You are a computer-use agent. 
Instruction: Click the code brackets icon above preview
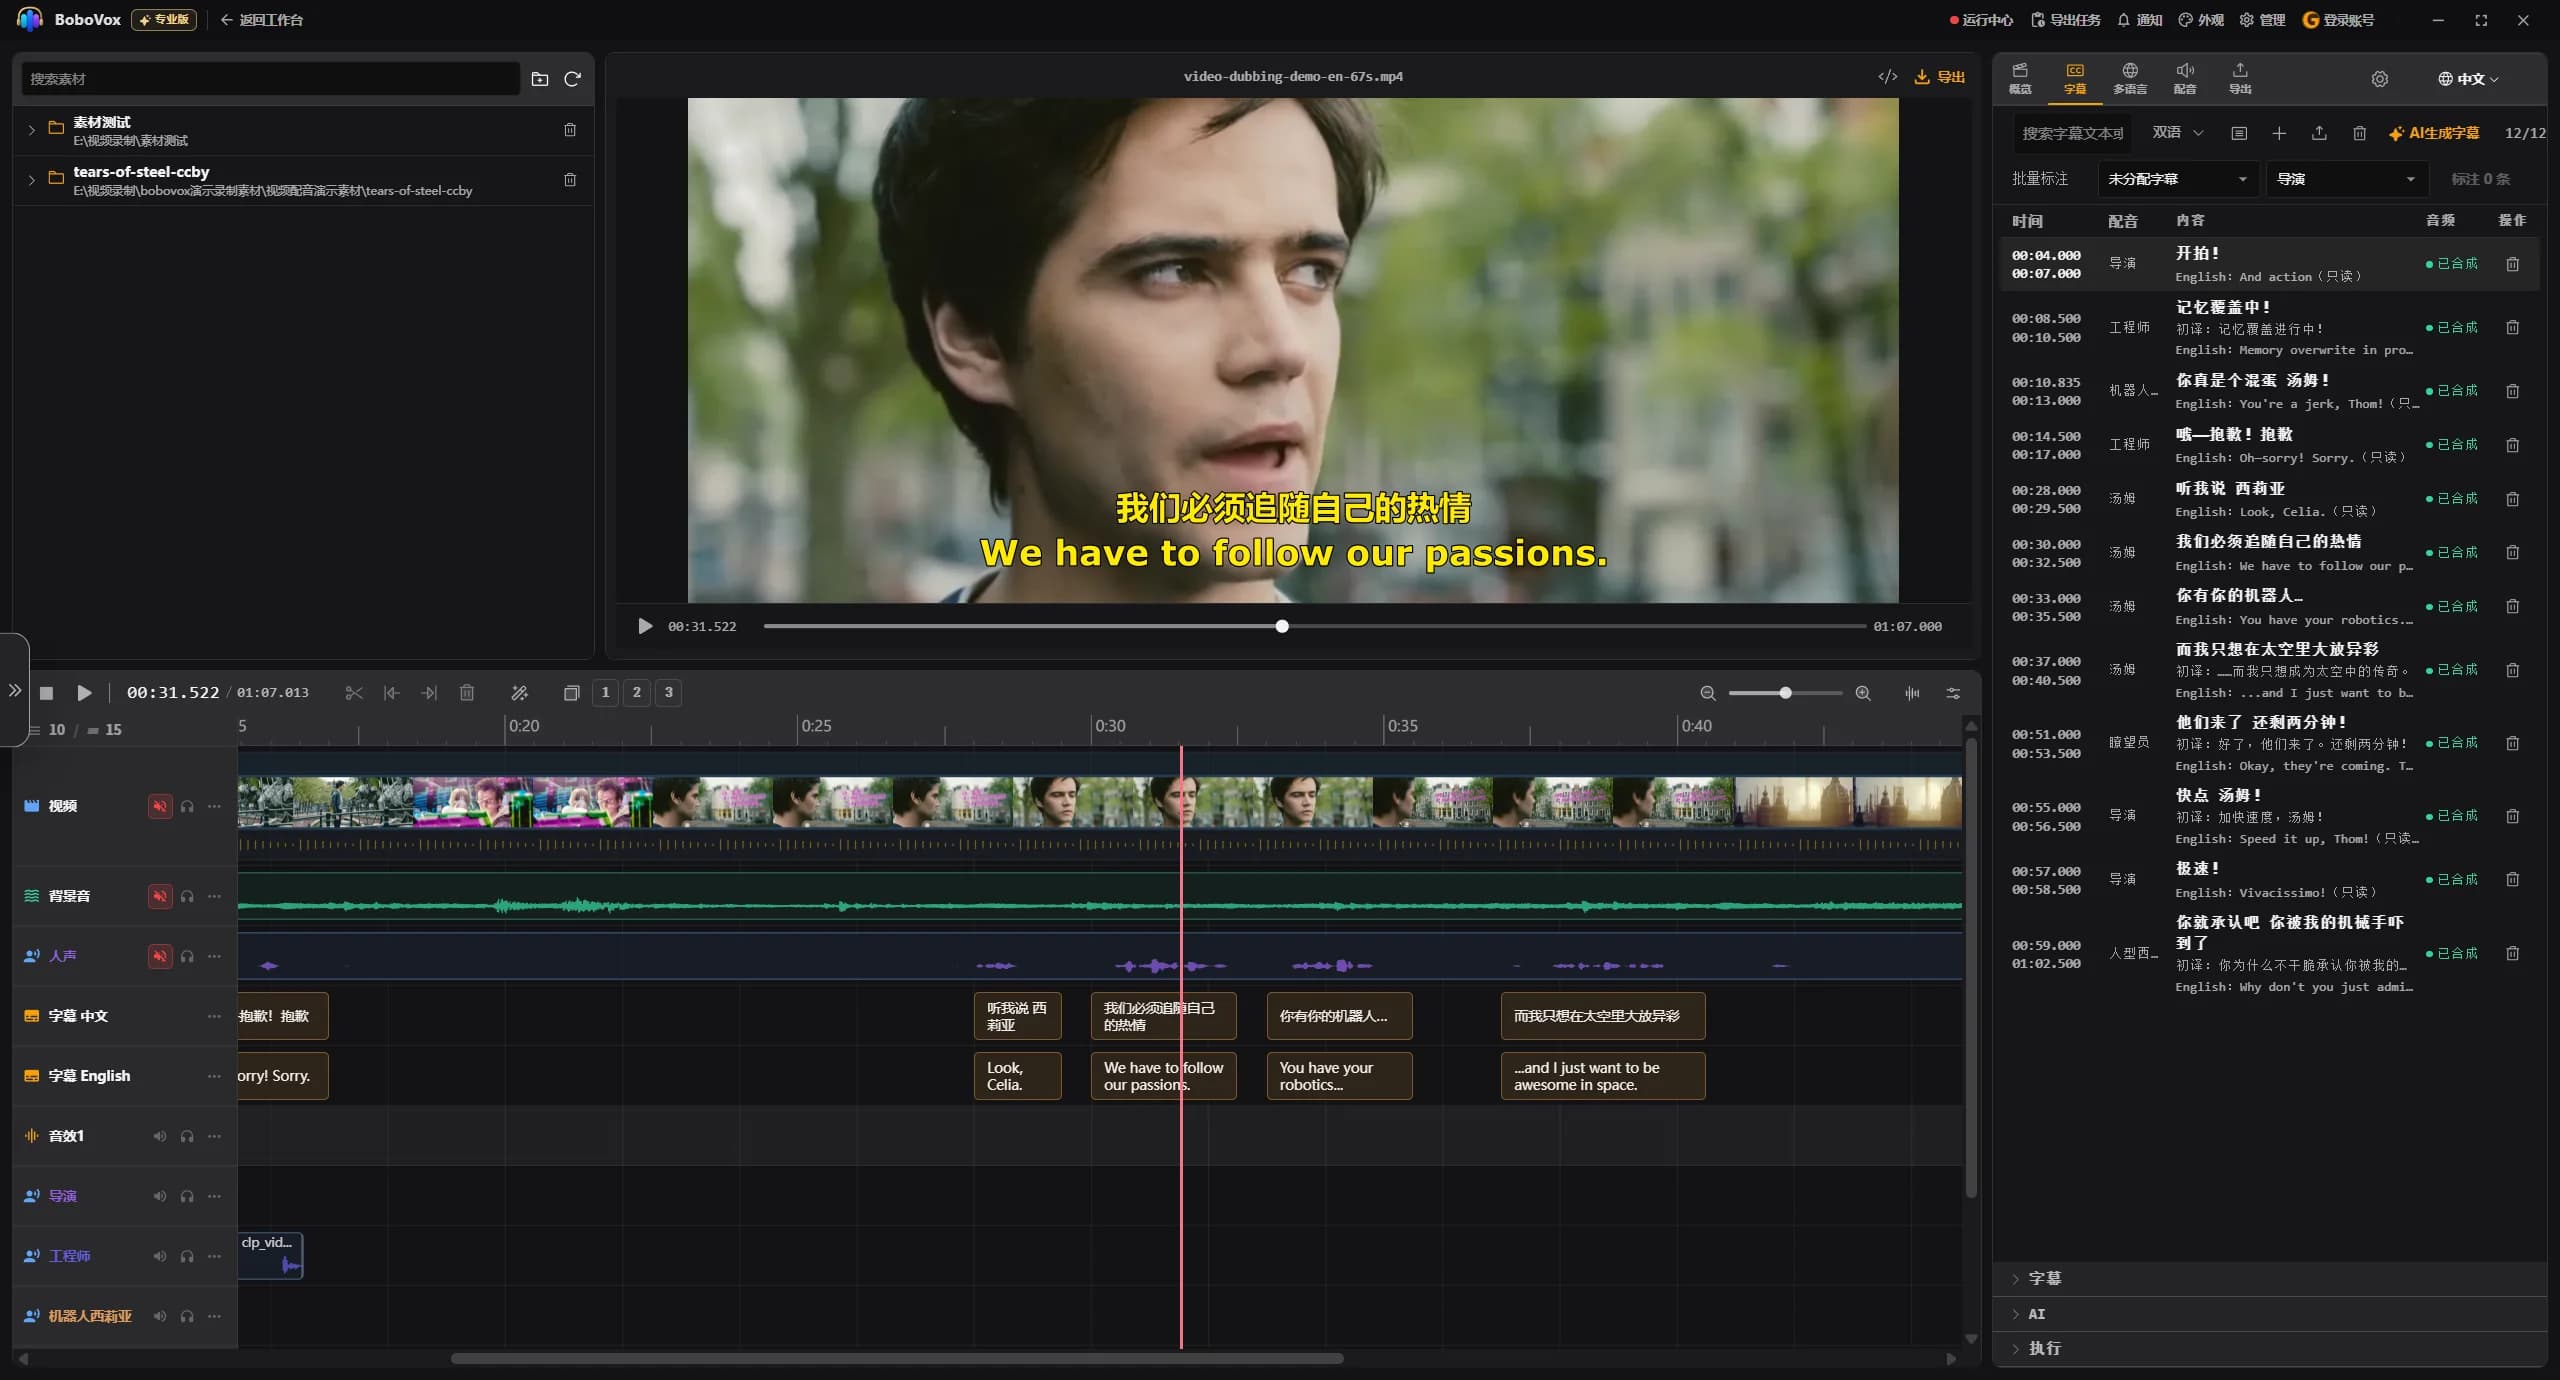pyautogui.click(x=1887, y=77)
